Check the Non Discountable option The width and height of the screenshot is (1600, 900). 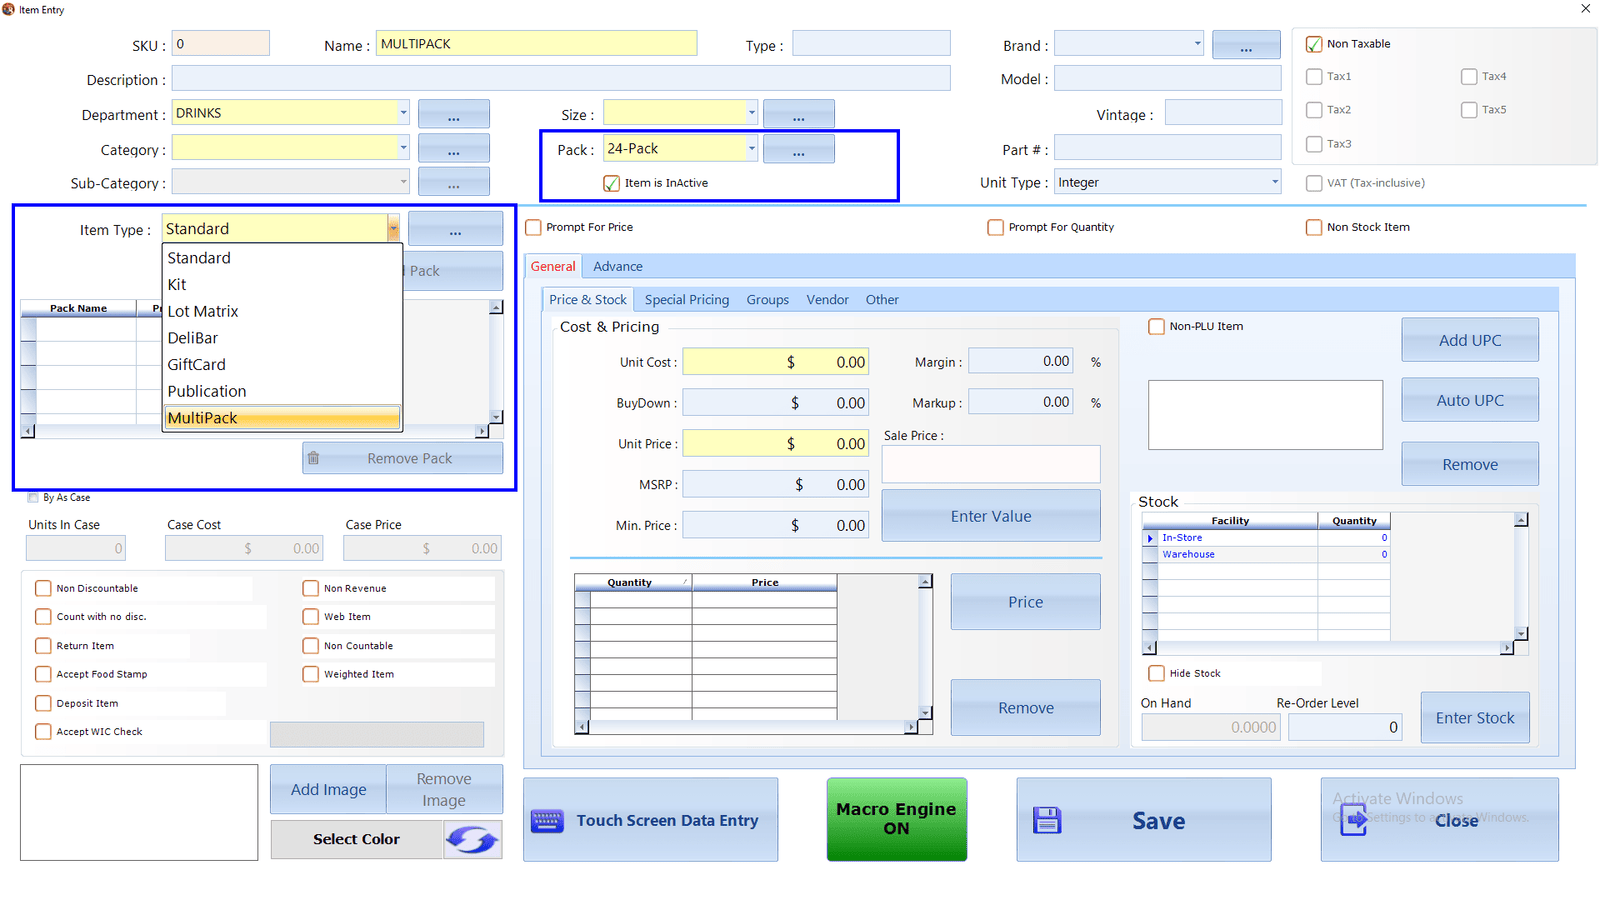(43, 588)
